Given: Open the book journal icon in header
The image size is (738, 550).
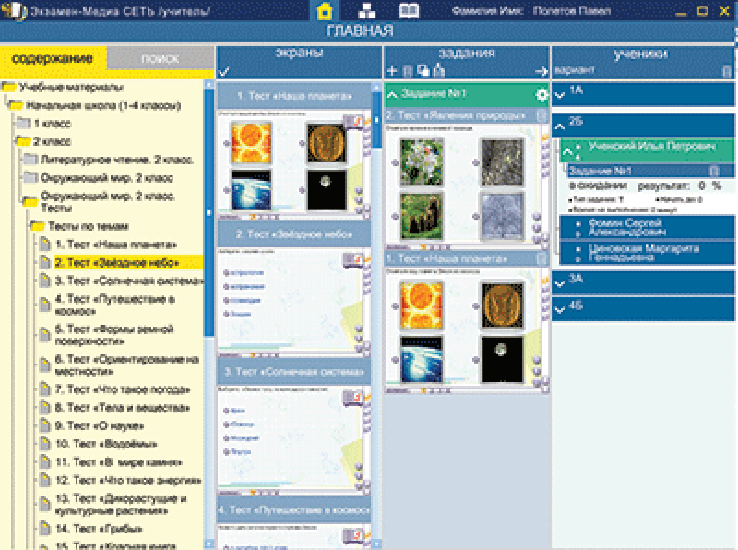Looking at the screenshot, I should coord(409,10).
